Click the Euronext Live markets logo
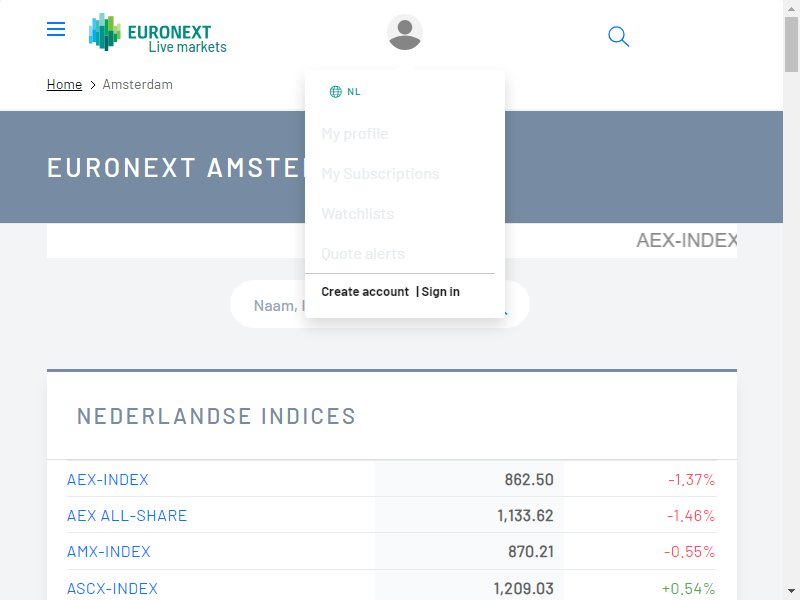The image size is (800, 600). (158, 33)
